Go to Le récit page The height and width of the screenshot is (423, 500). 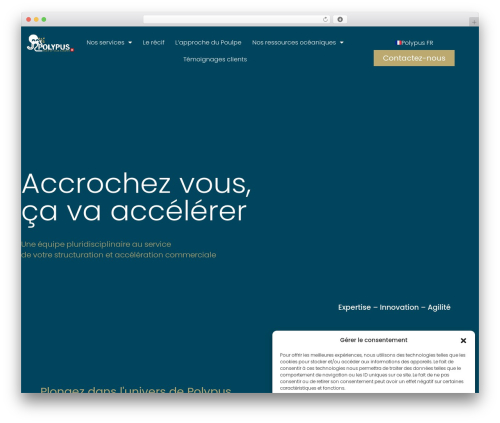pyautogui.click(x=153, y=43)
